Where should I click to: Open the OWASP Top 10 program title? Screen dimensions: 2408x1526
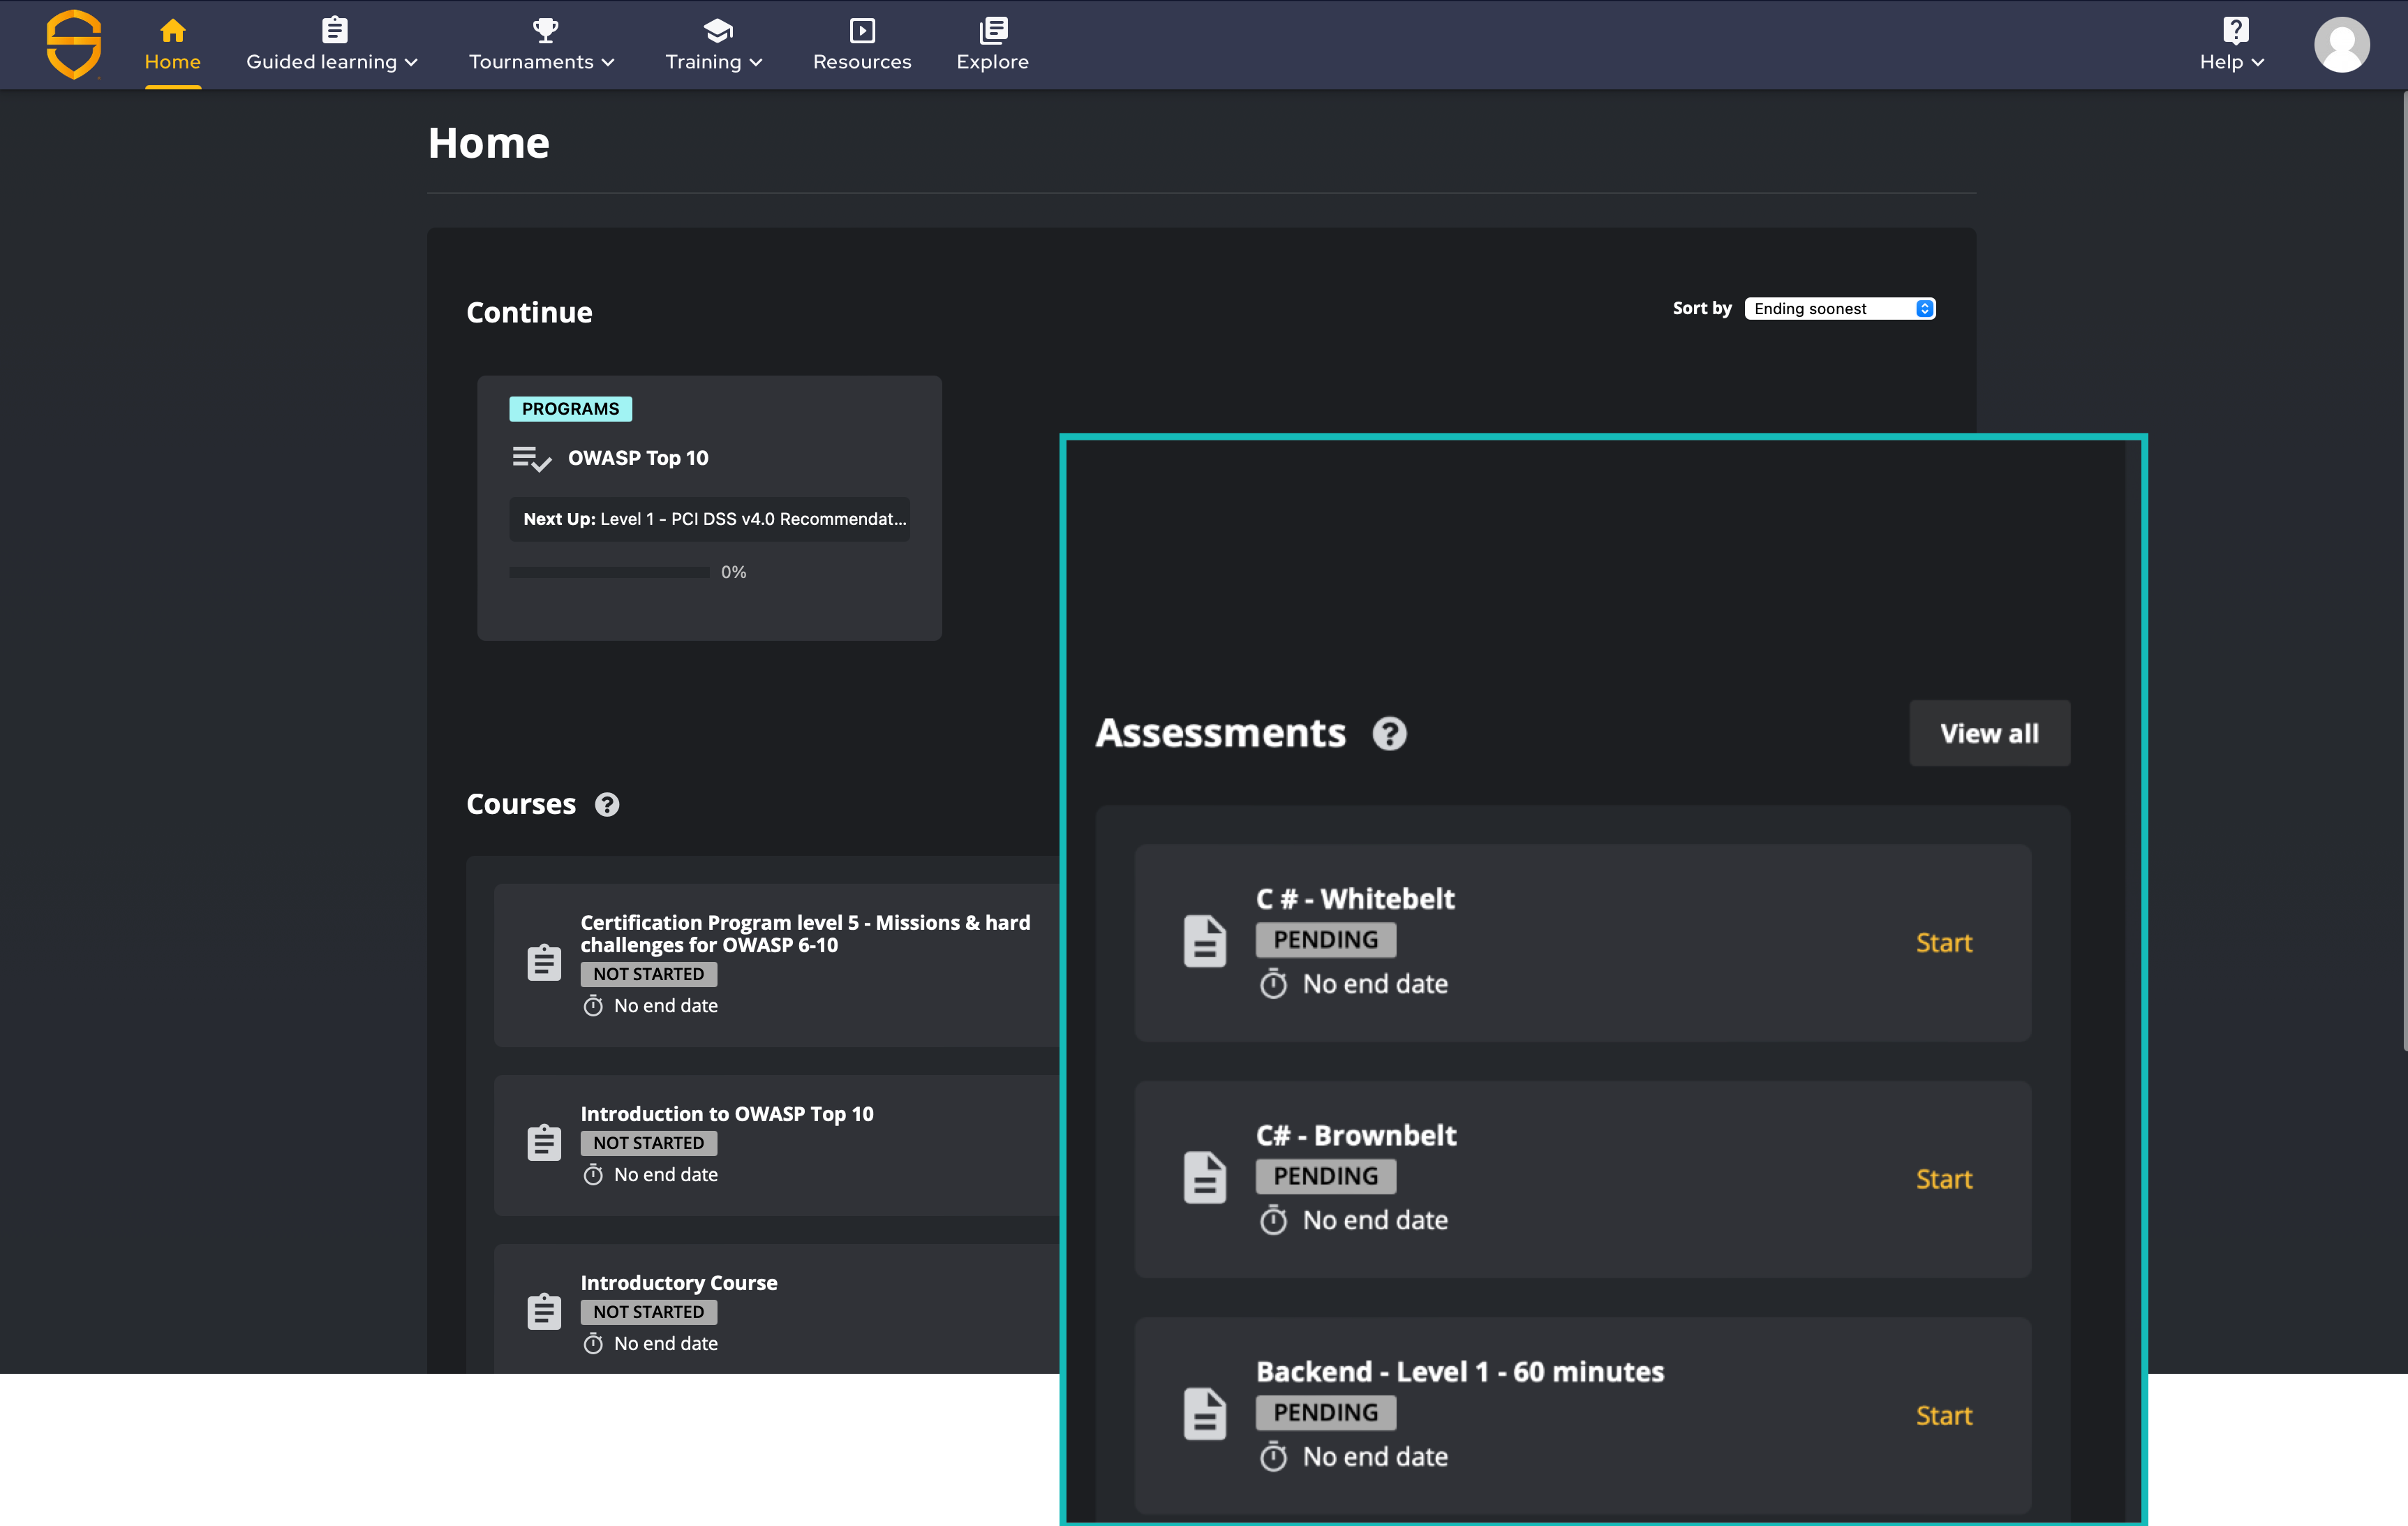tap(638, 458)
